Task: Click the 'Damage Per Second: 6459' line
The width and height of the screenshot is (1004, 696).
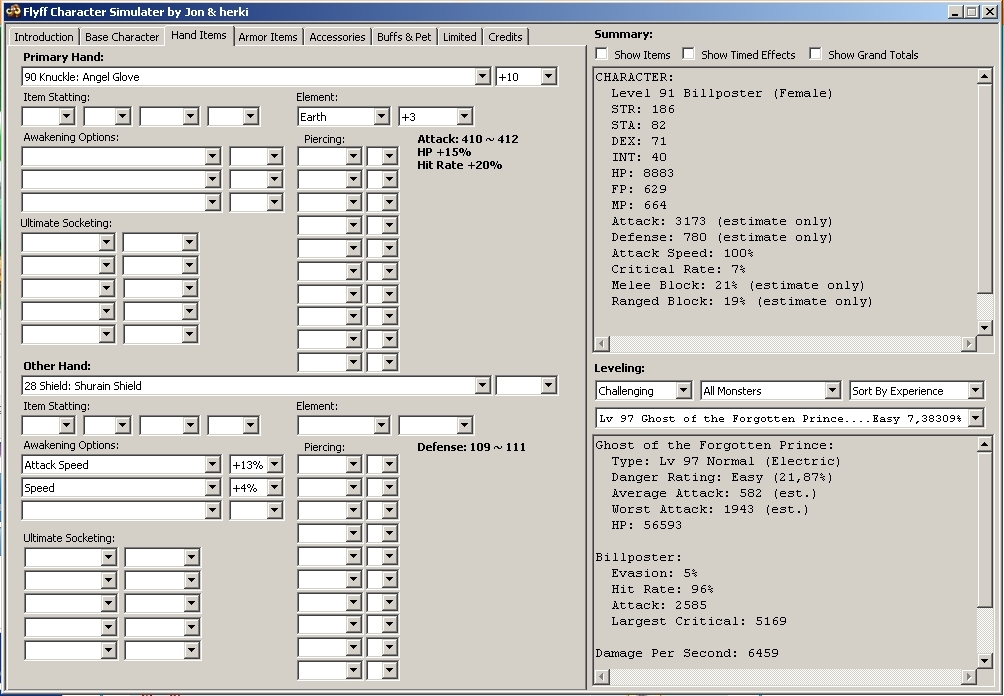Action: (687, 654)
